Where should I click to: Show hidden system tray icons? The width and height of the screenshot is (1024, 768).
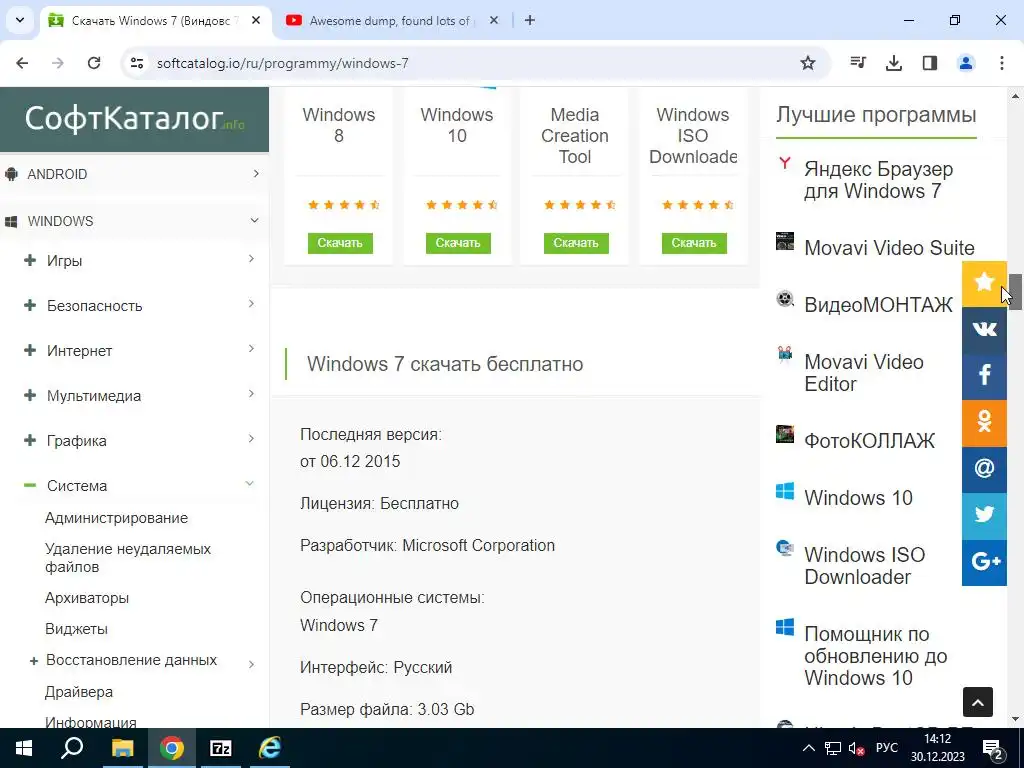pyautogui.click(x=808, y=748)
